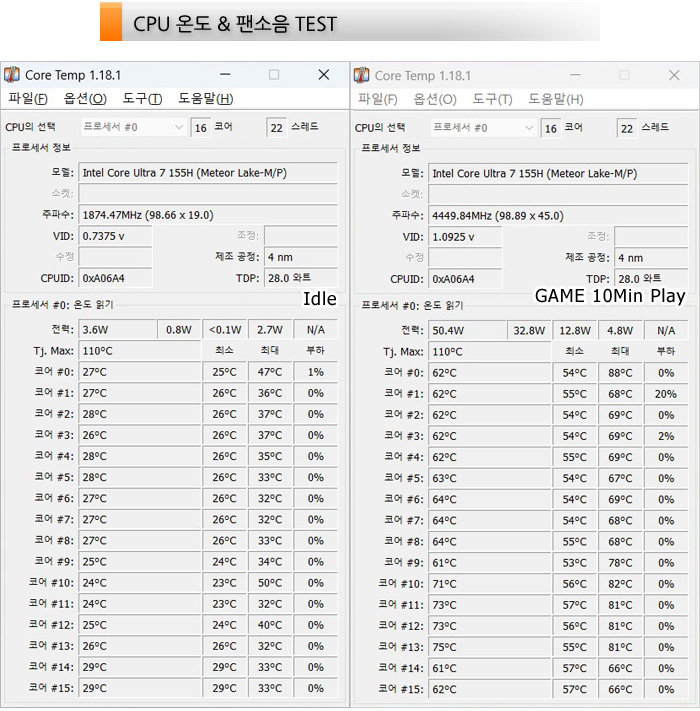Open 파일(F) menu in right Core Temp window
The image size is (700, 711).
coord(378,99)
